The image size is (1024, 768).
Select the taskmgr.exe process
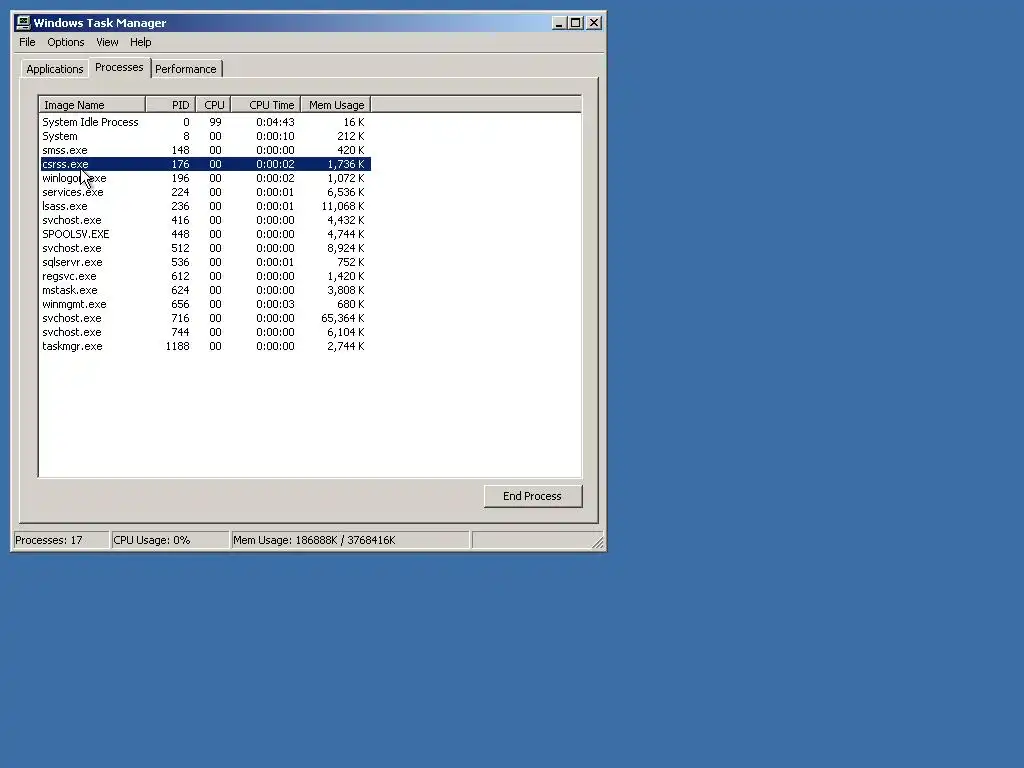pos(205,347)
